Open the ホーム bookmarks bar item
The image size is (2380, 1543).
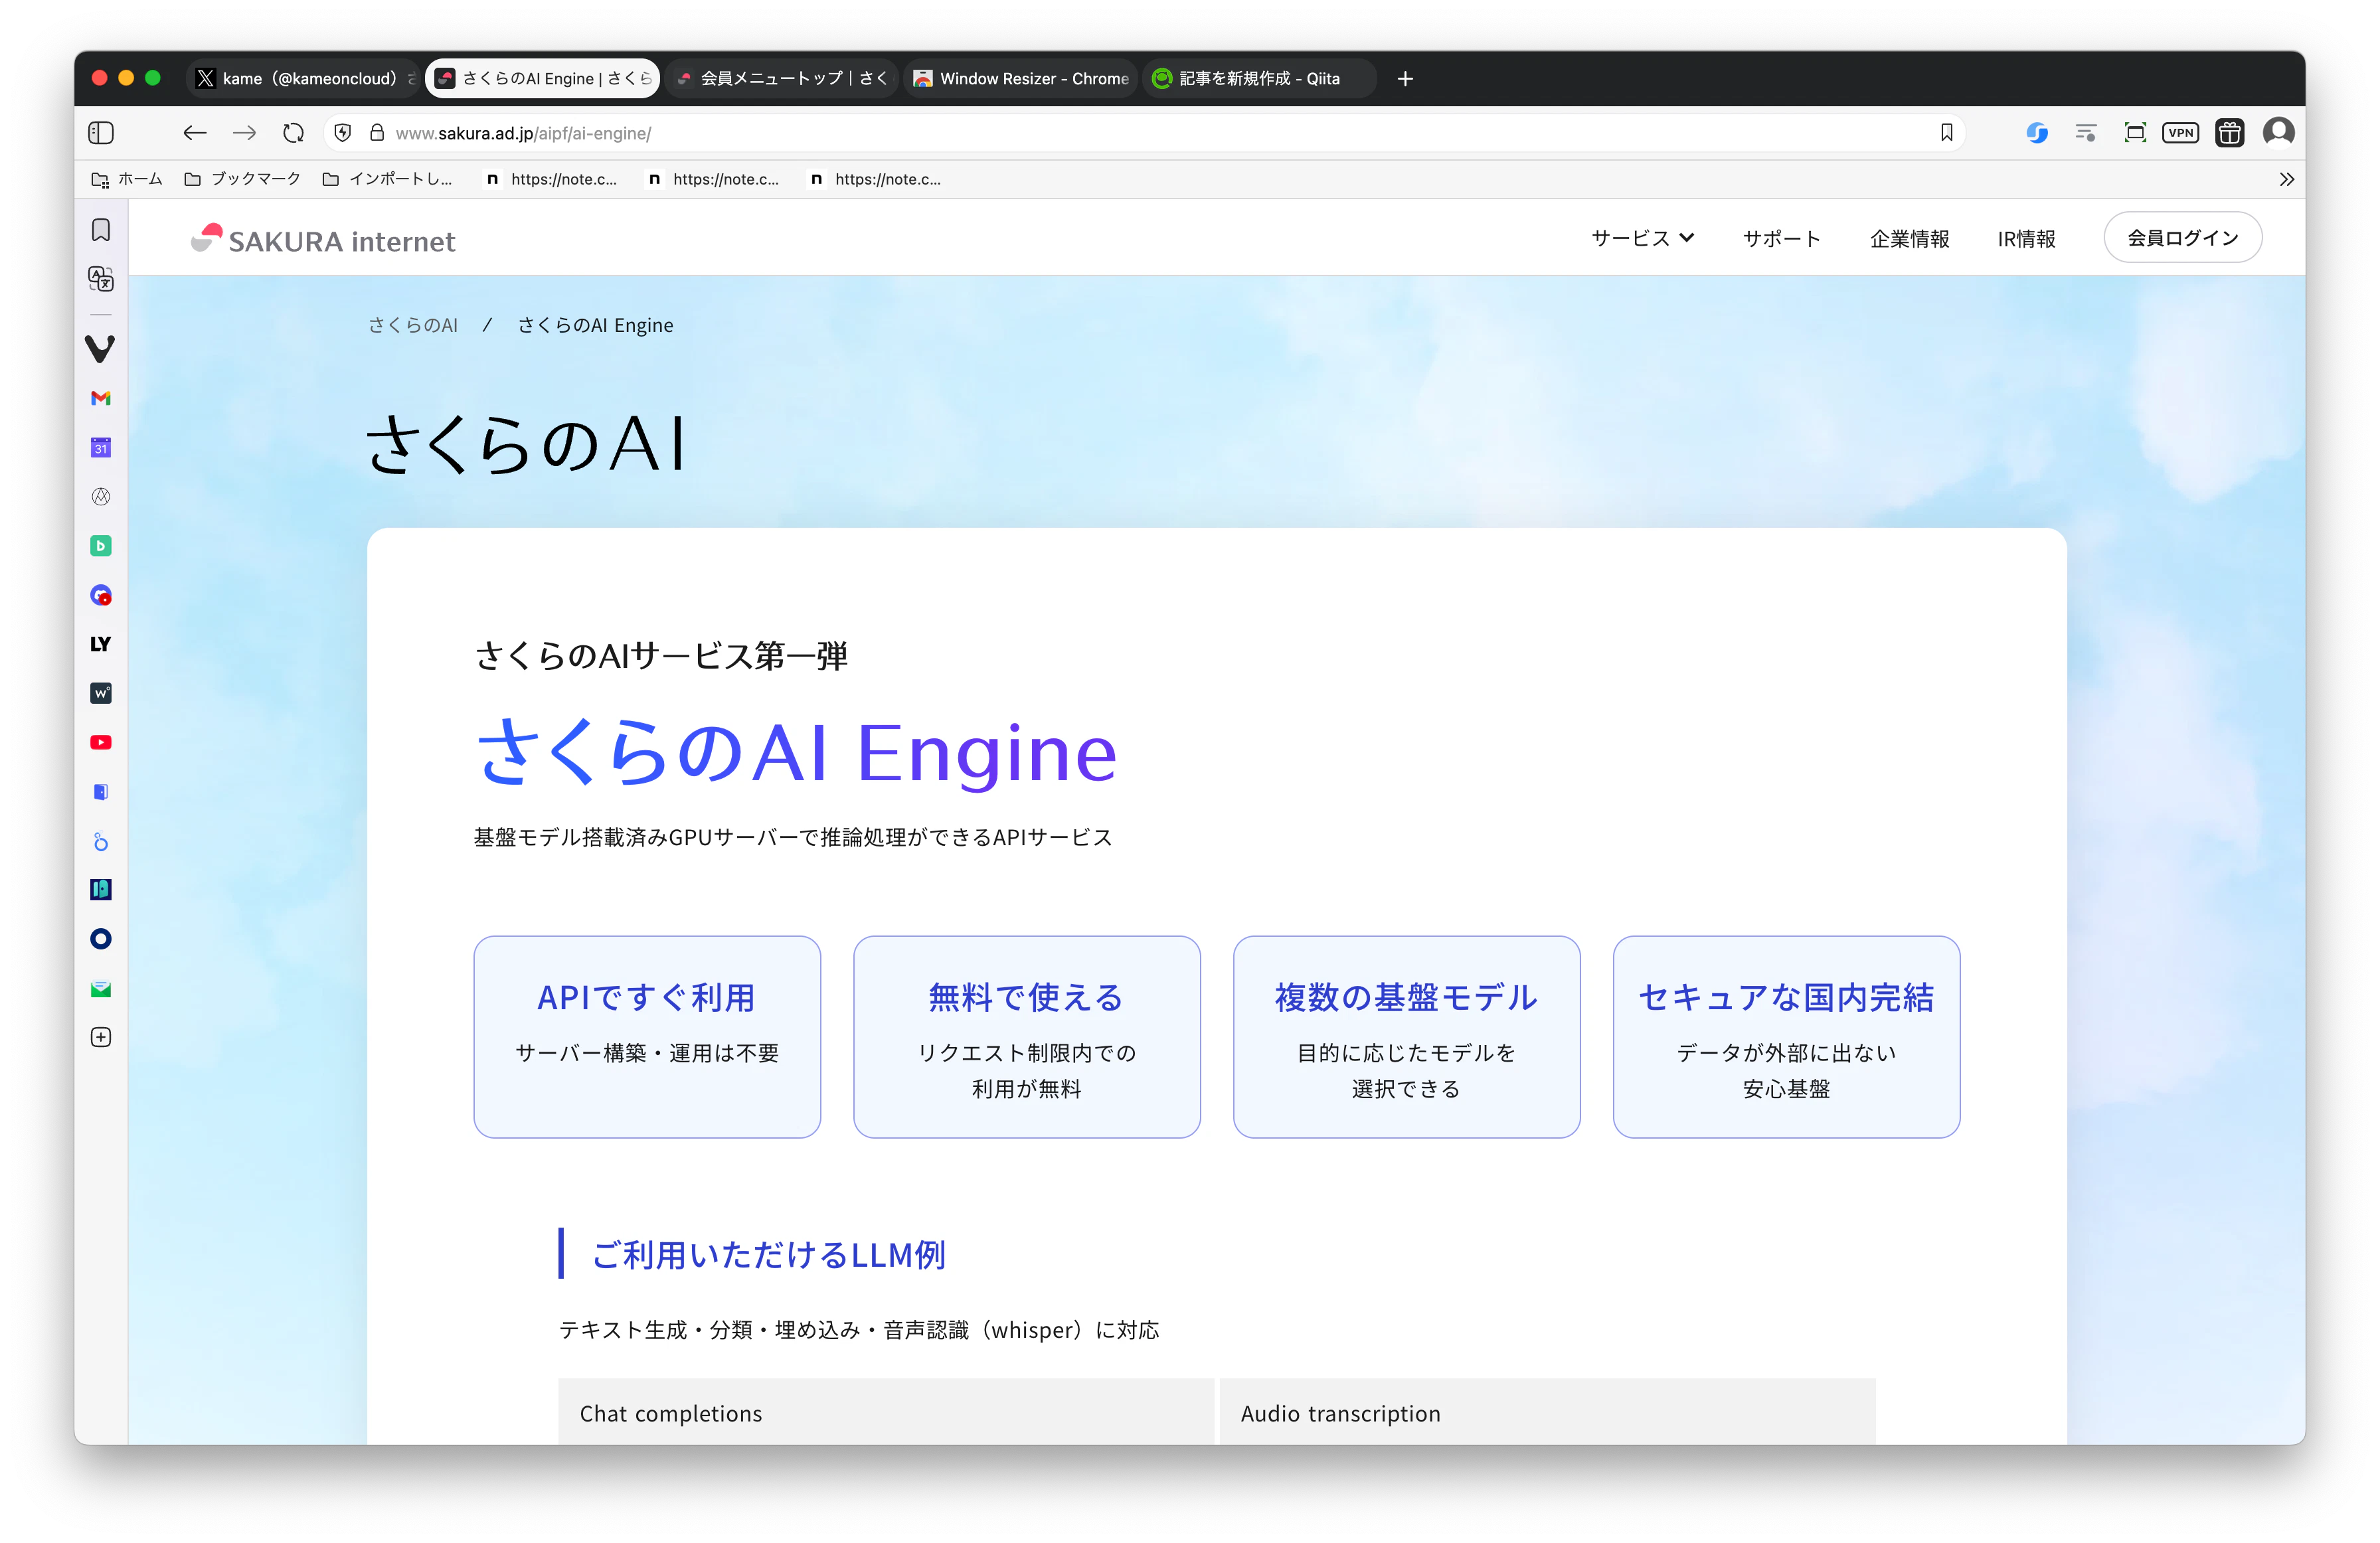point(127,179)
